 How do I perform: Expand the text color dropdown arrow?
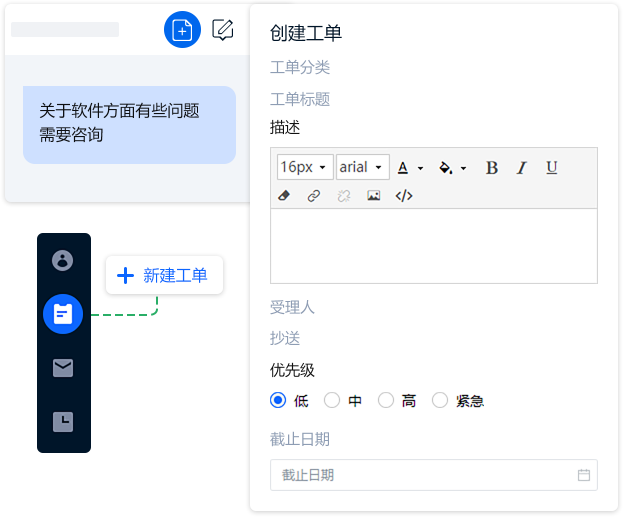click(421, 168)
